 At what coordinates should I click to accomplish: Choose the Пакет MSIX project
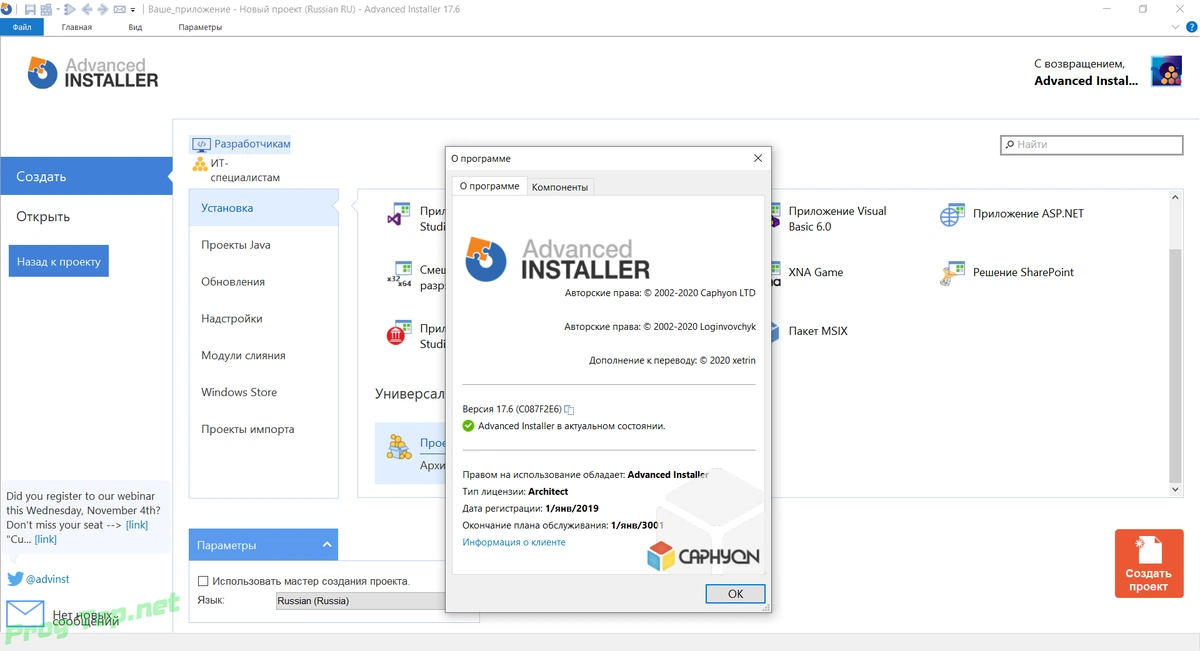(x=817, y=331)
